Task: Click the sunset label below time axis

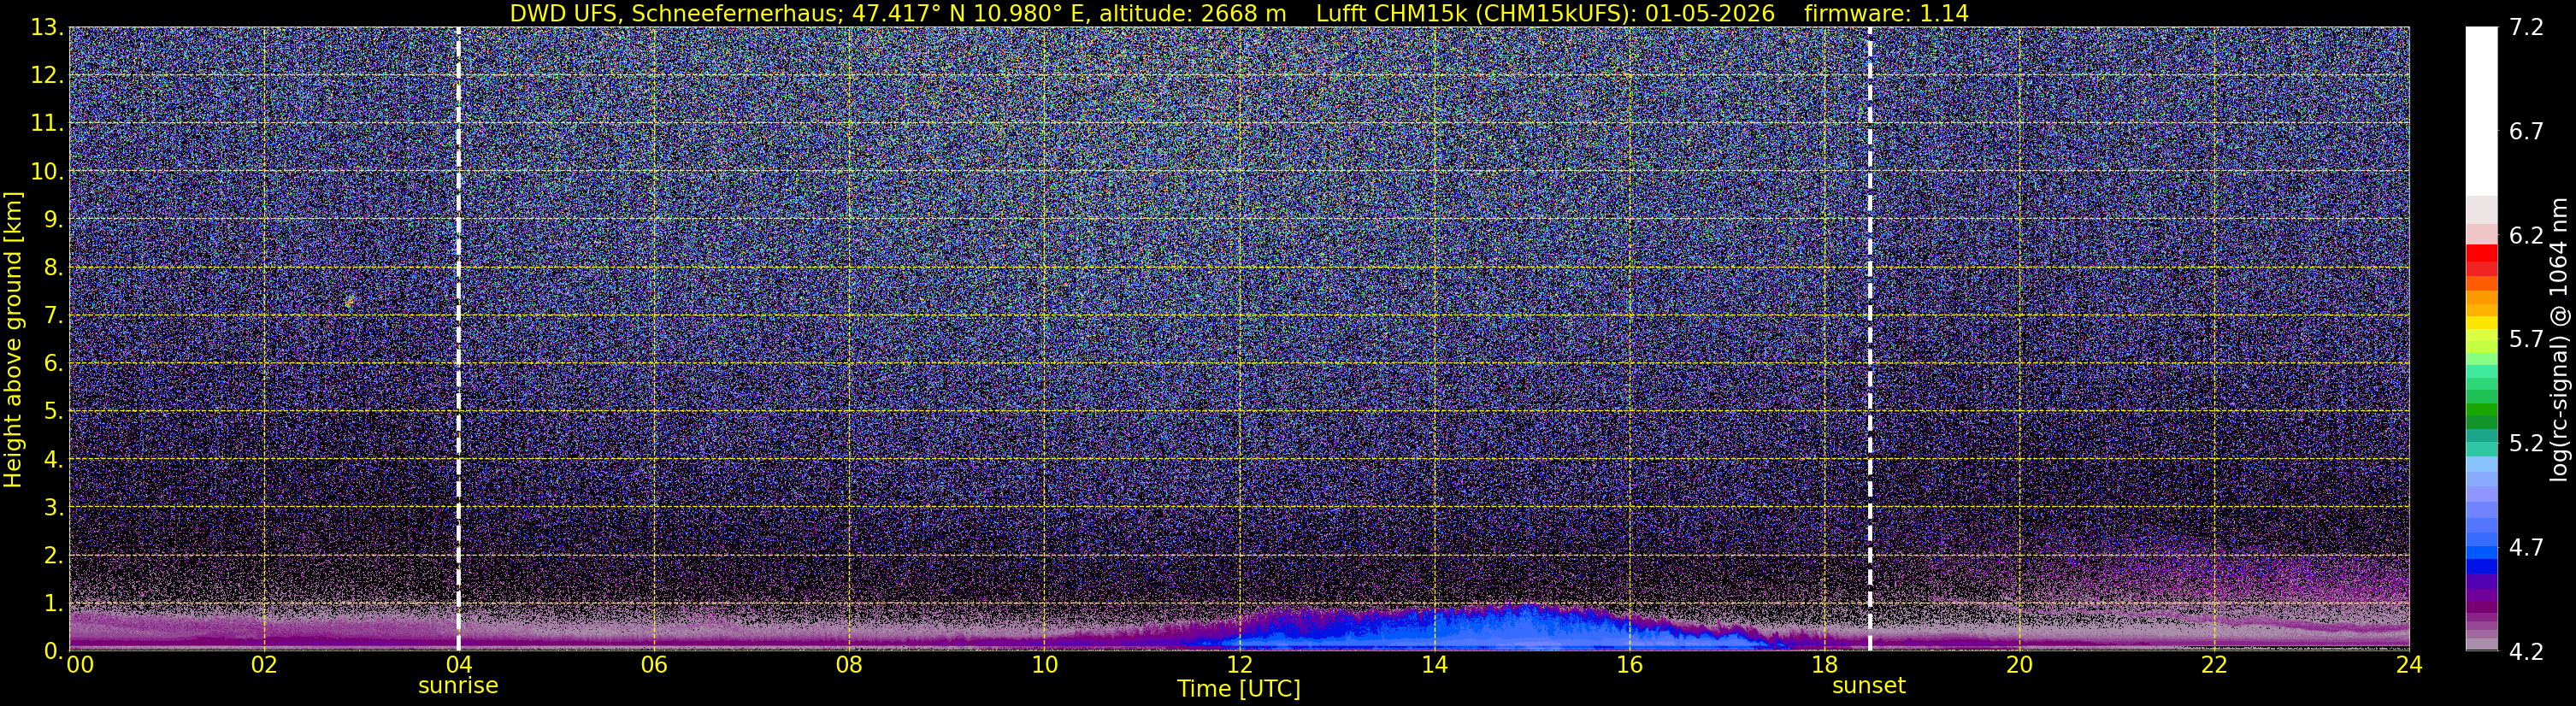Action: (x=1869, y=686)
